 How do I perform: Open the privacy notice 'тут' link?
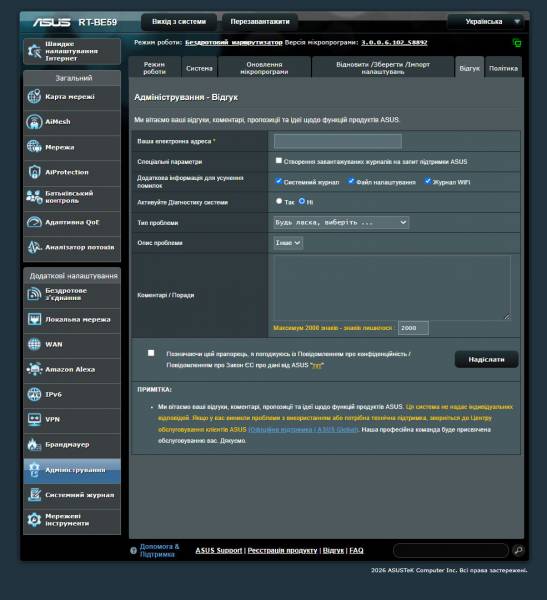click(x=317, y=365)
